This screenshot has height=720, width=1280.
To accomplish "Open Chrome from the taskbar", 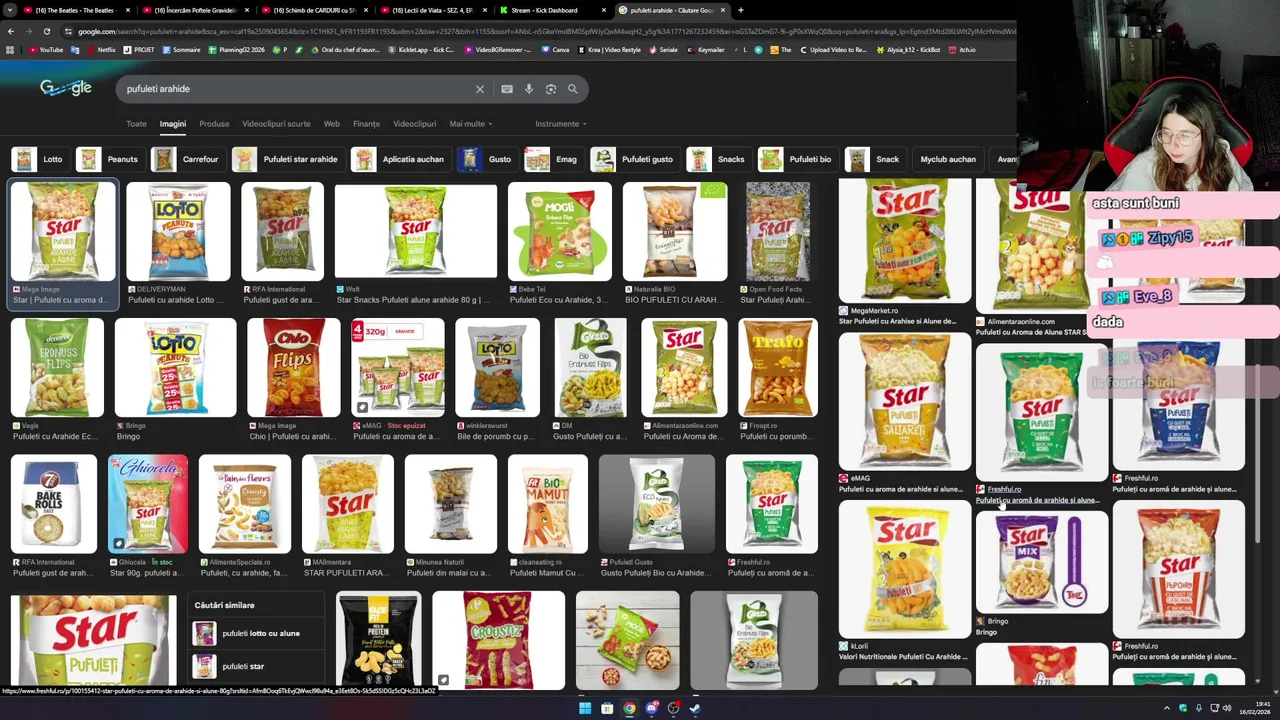I will 629,708.
